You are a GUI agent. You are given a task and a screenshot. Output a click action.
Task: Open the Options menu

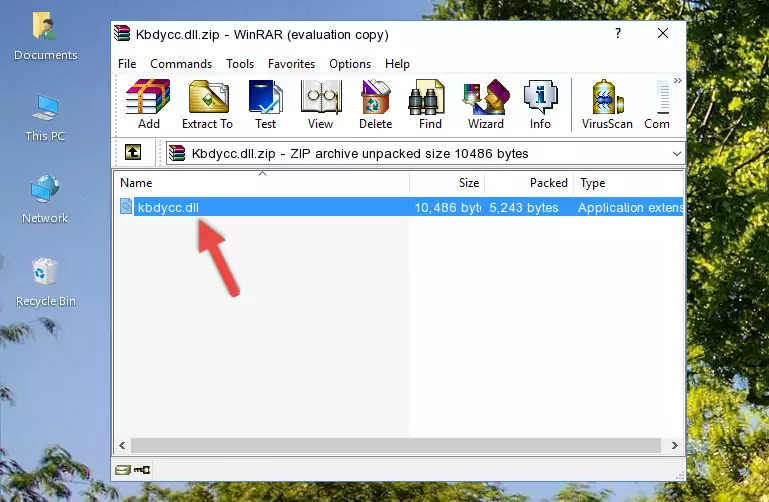[350, 64]
